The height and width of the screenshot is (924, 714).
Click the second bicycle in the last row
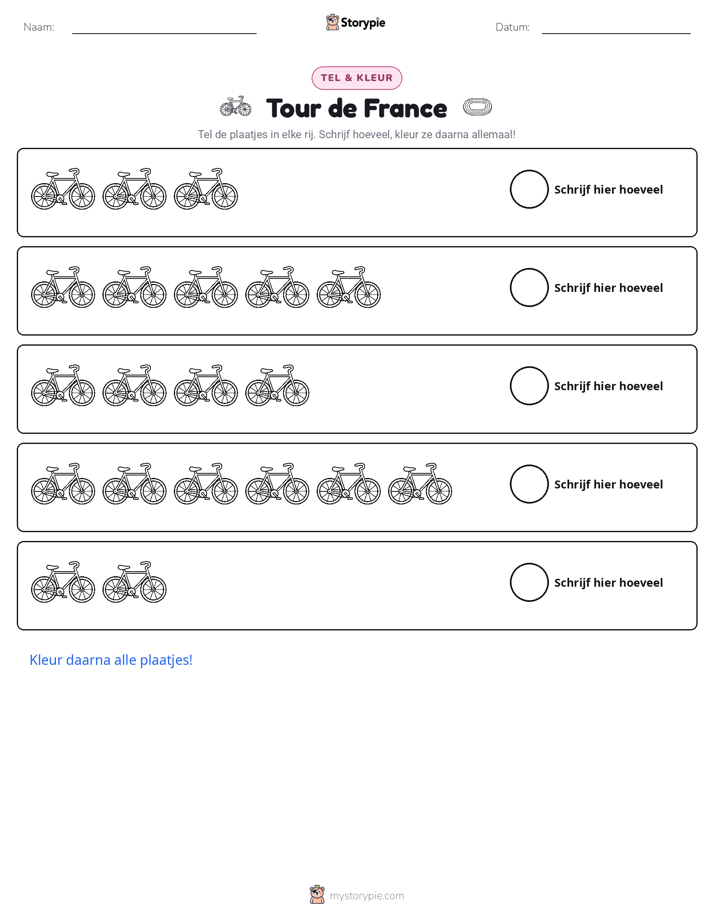click(134, 582)
